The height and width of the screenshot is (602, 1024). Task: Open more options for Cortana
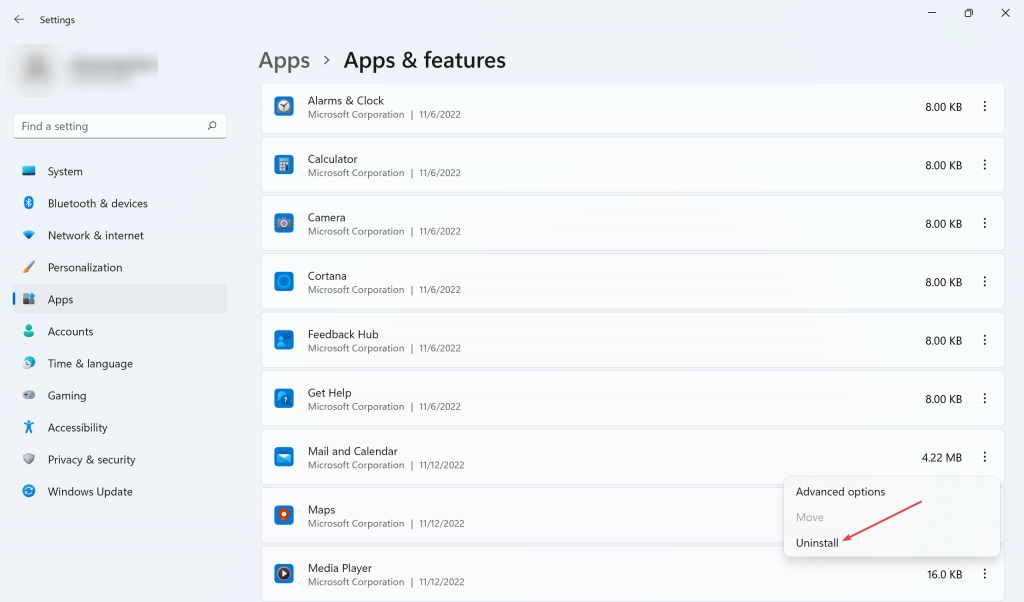pos(985,281)
